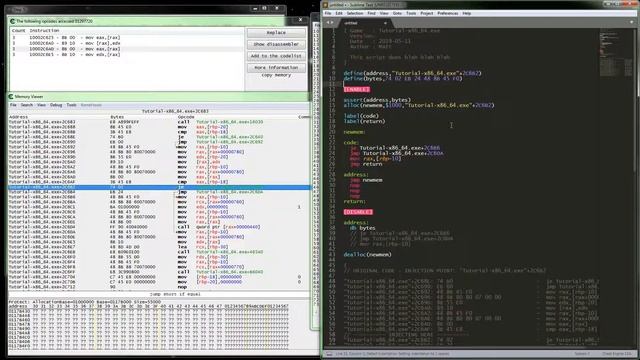Image resolution: width=640 pixels, height=360 pixels.
Task: Click the Protect AllocationBase hex view header
Action: point(84,302)
